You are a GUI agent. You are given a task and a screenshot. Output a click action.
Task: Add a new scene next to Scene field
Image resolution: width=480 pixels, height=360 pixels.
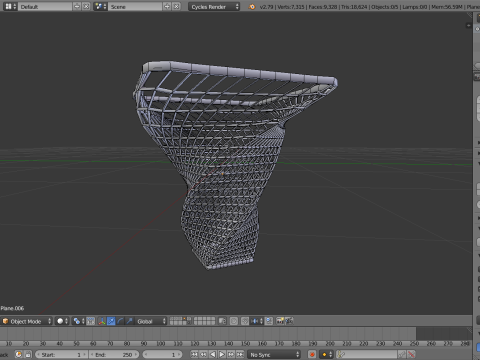tap(167, 6)
